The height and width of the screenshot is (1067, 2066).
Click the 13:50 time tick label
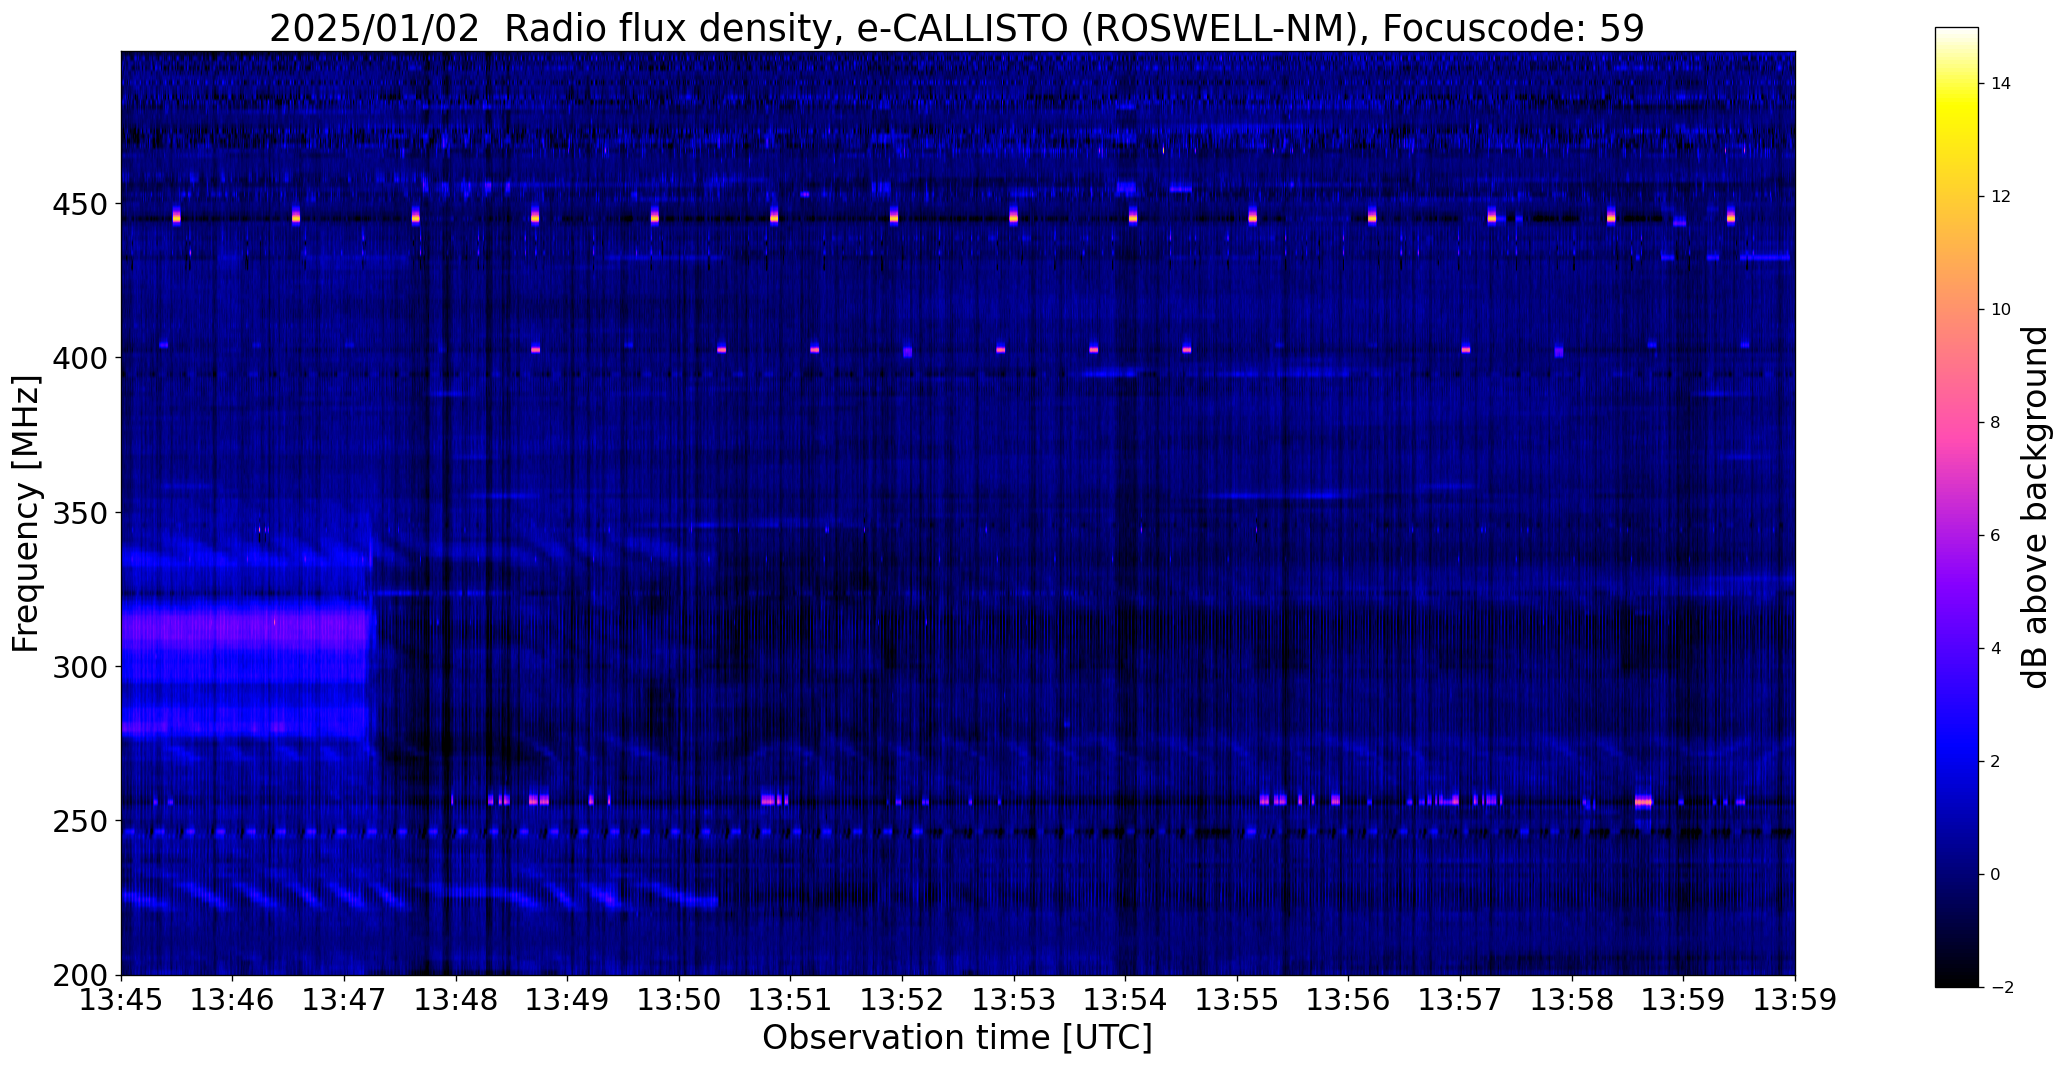[x=680, y=1000]
